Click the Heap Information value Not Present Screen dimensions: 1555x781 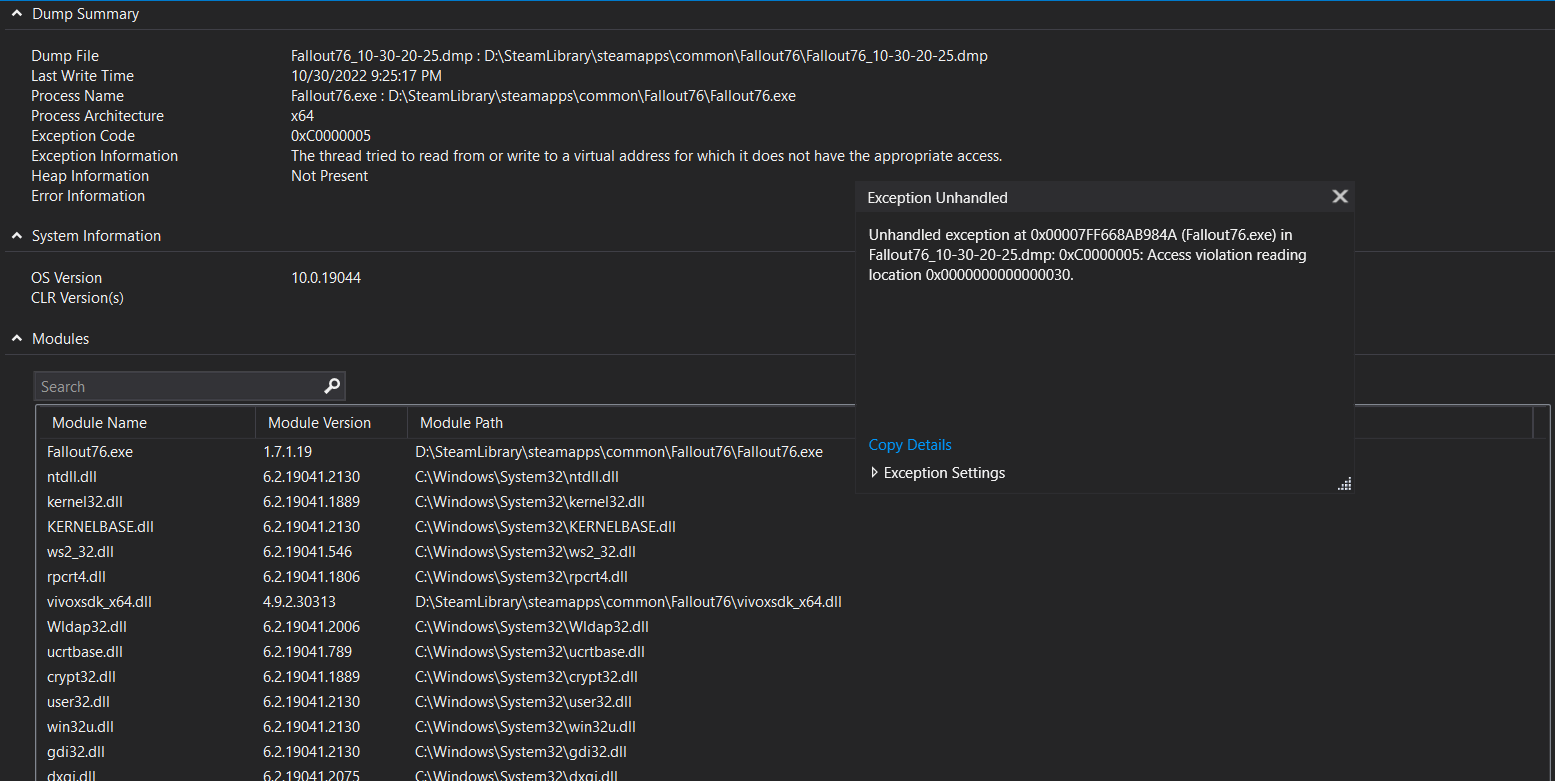[x=329, y=176]
